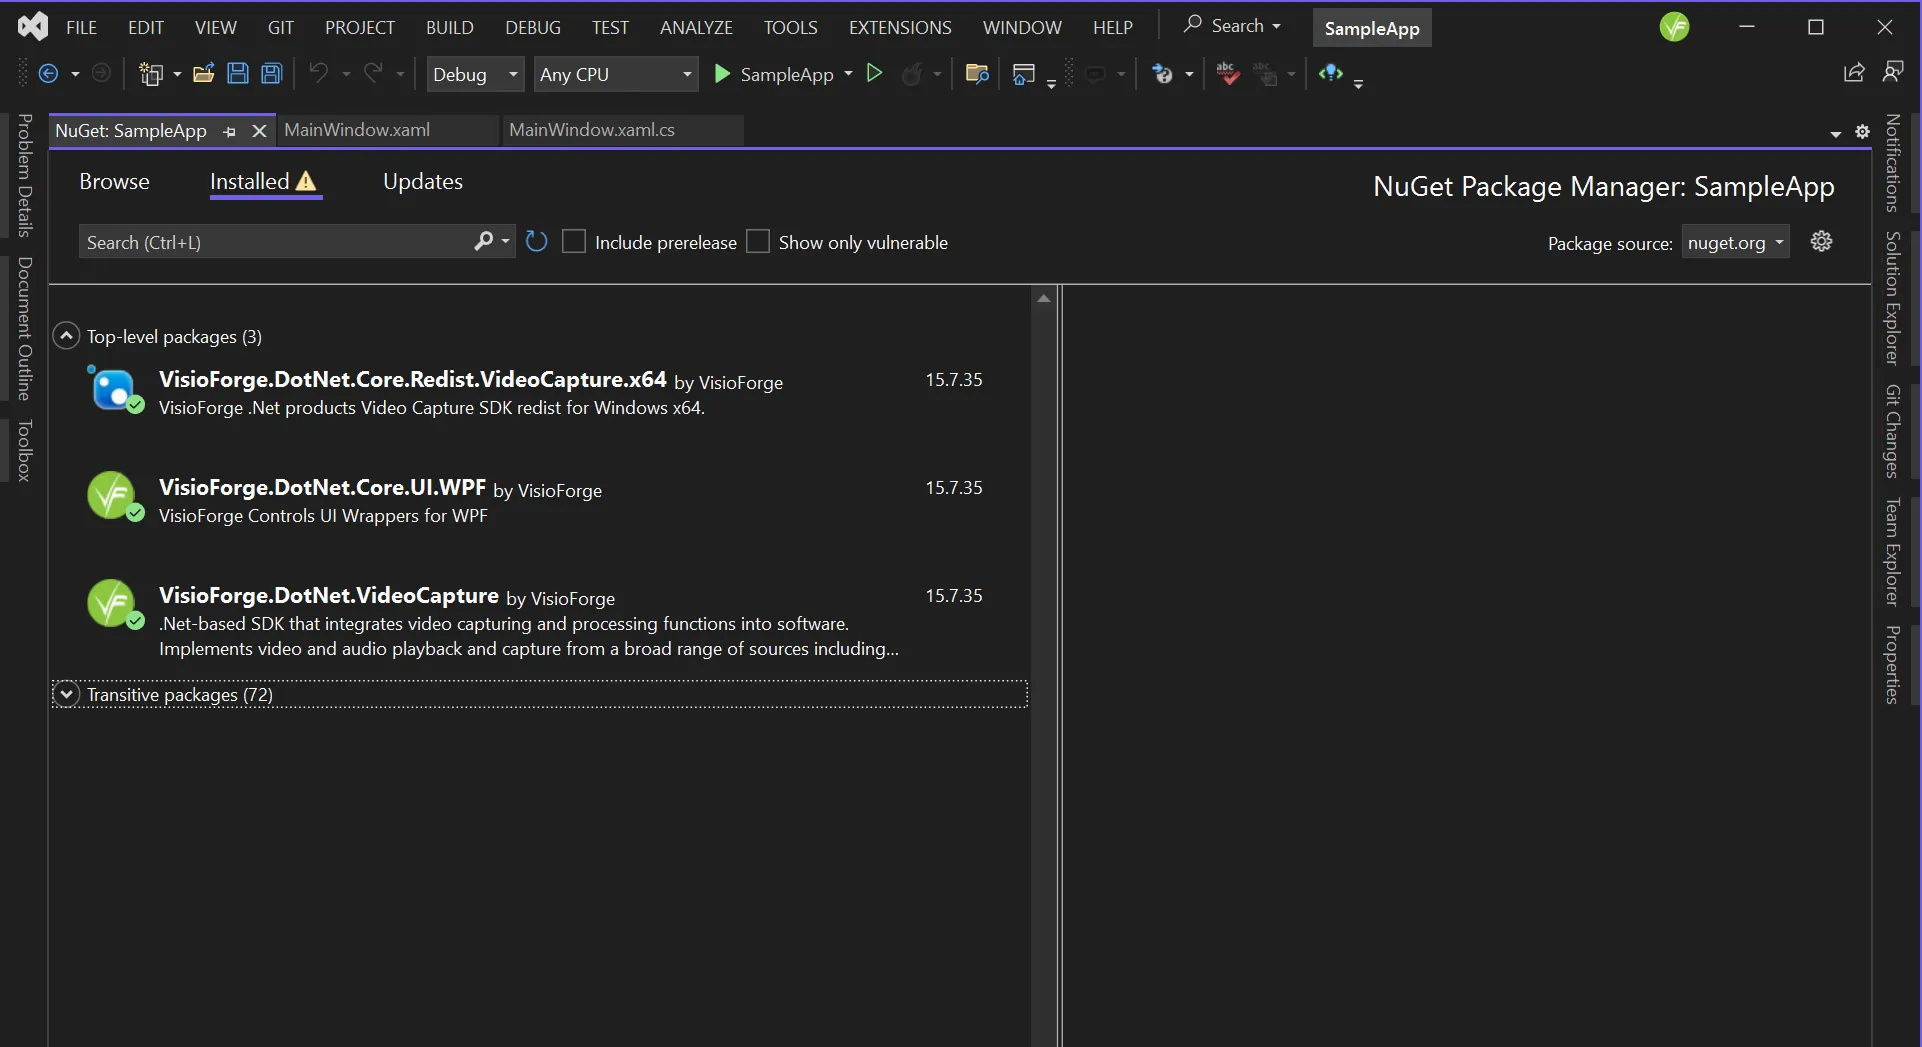Start SampleApp with the green play button

[722, 74]
